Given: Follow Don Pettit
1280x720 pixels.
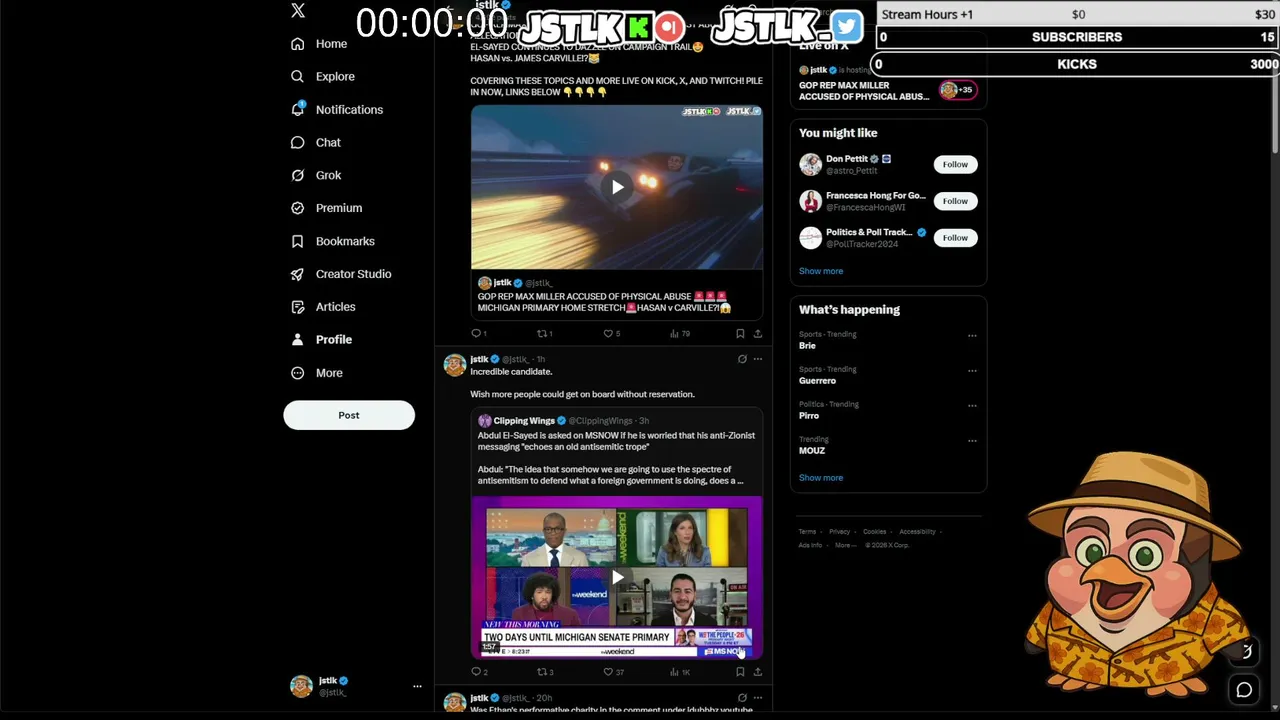Looking at the screenshot, I should click(955, 164).
